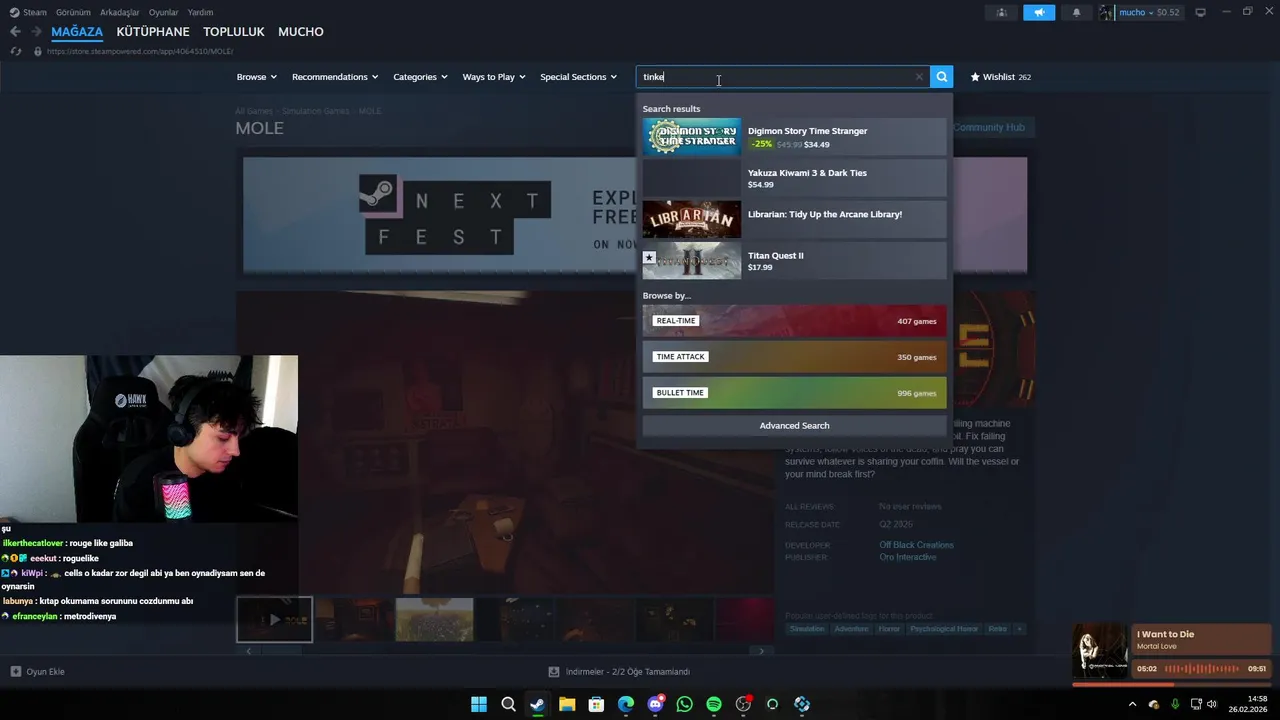The width and height of the screenshot is (1280, 720).
Task: Open İndirmeler downloads status
Action: coord(619,671)
